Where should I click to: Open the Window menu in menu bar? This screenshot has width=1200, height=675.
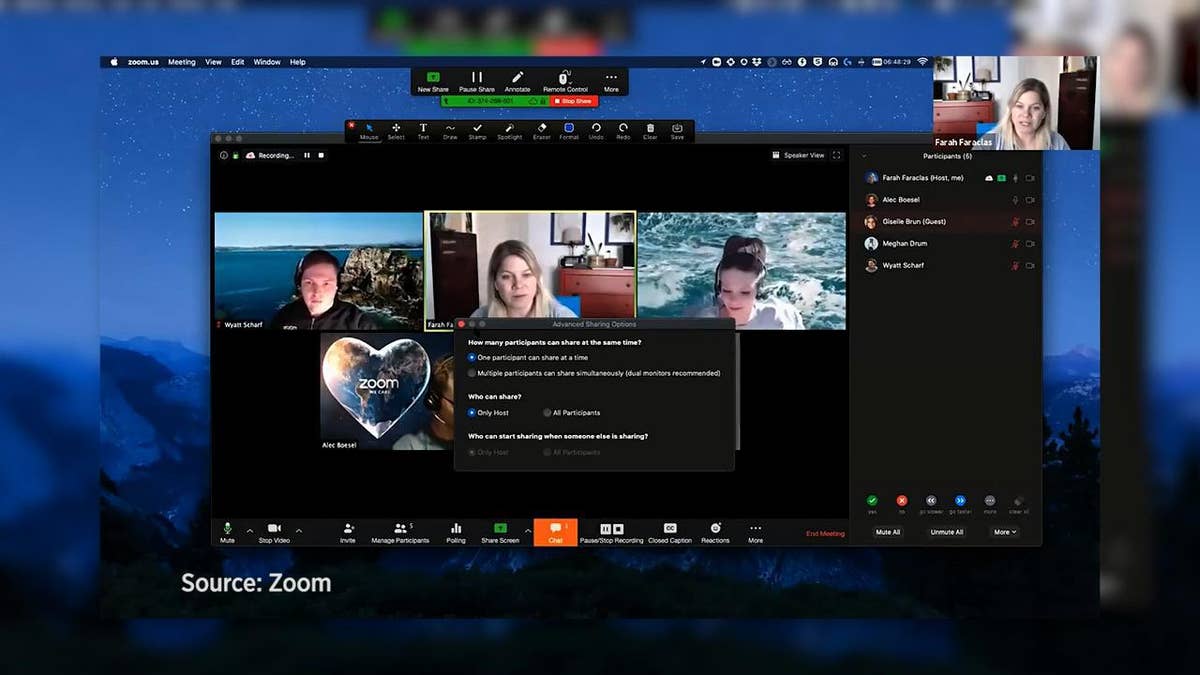(267, 62)
